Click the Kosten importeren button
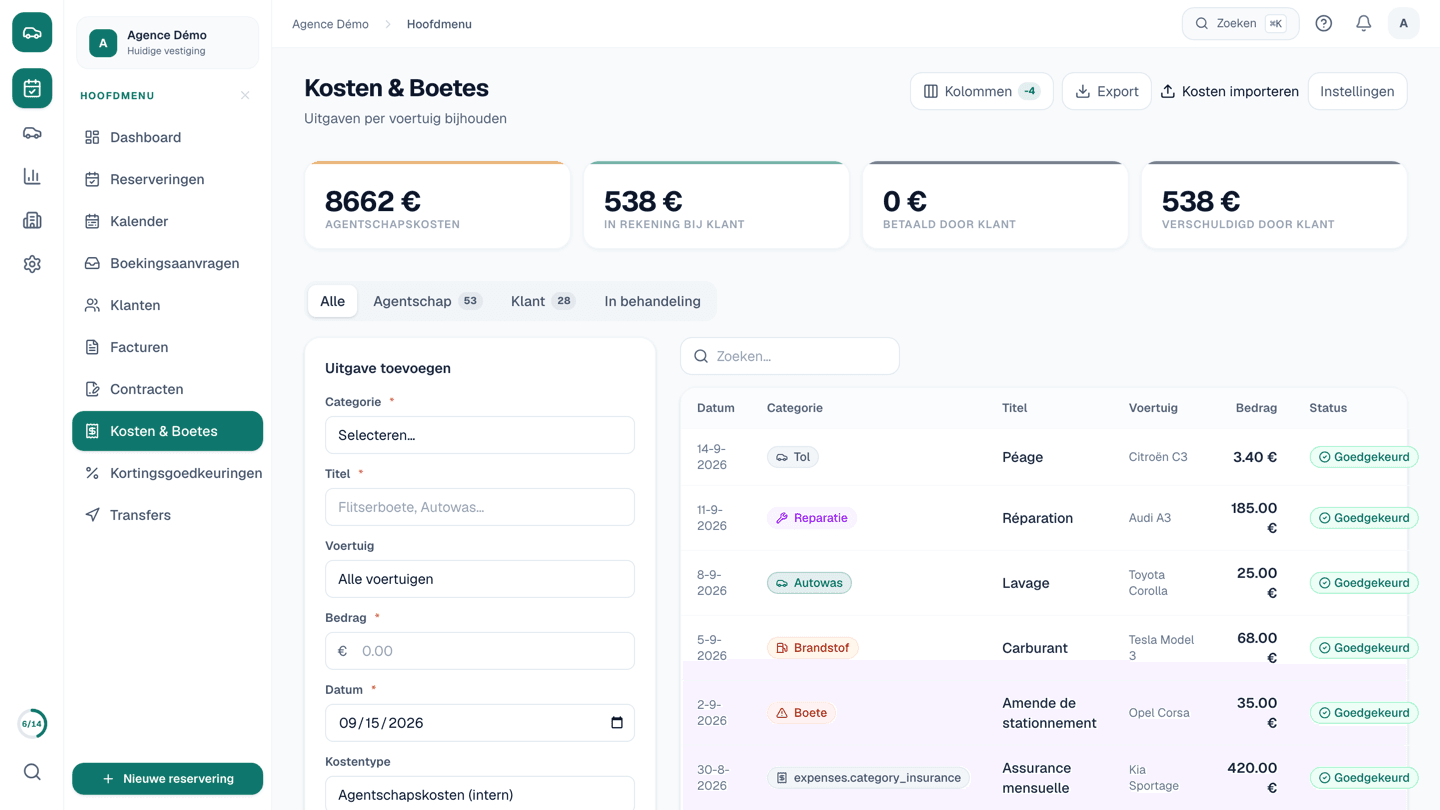 1229,91
